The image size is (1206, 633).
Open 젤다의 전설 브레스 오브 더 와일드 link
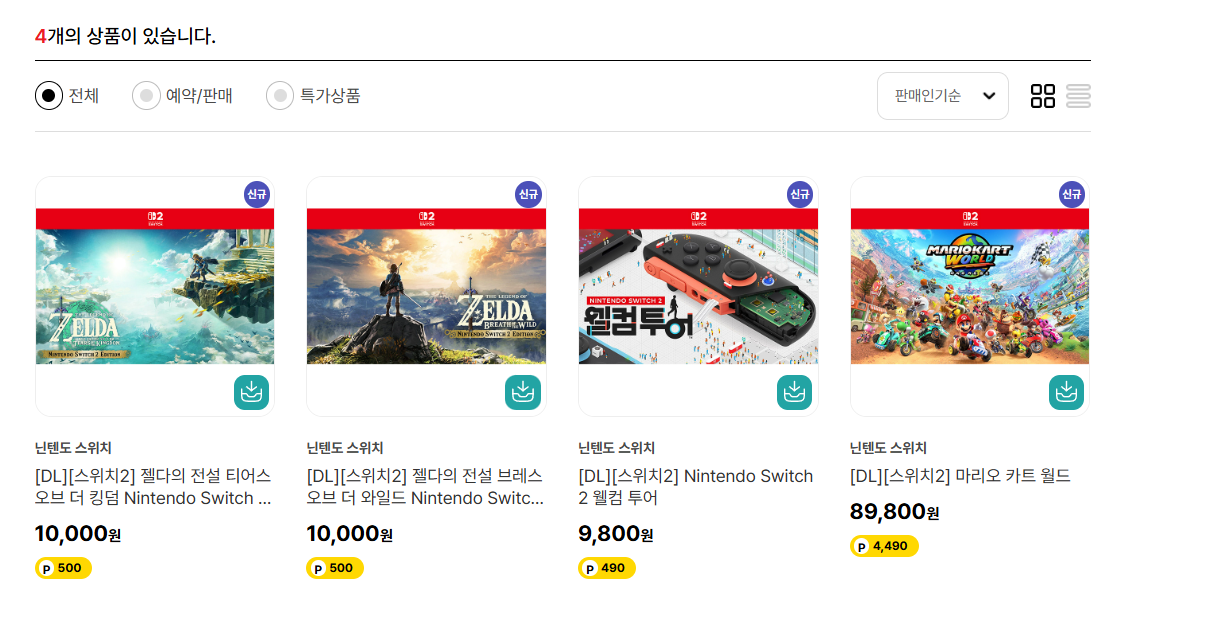(x=425, y=487)
